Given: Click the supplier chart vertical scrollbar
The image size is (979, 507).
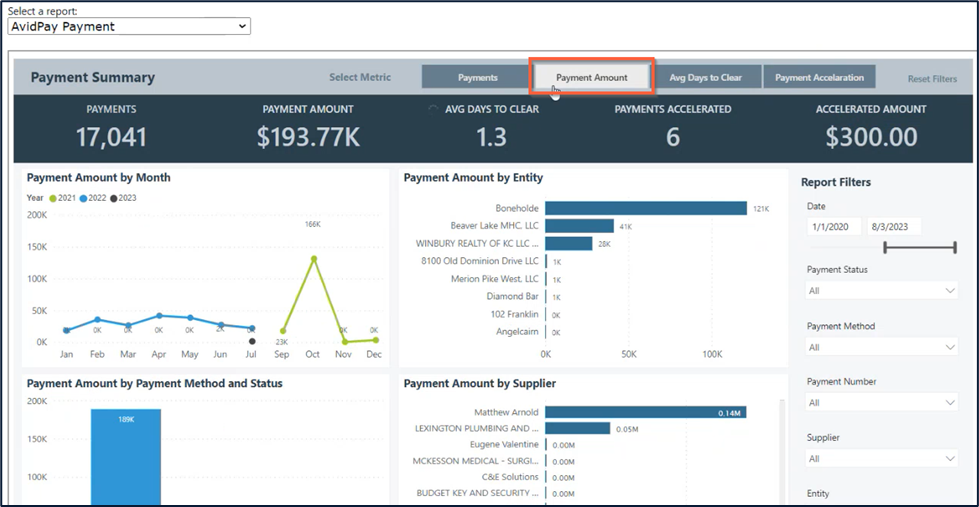Looking at the screenshot, I should coord(780,453).
